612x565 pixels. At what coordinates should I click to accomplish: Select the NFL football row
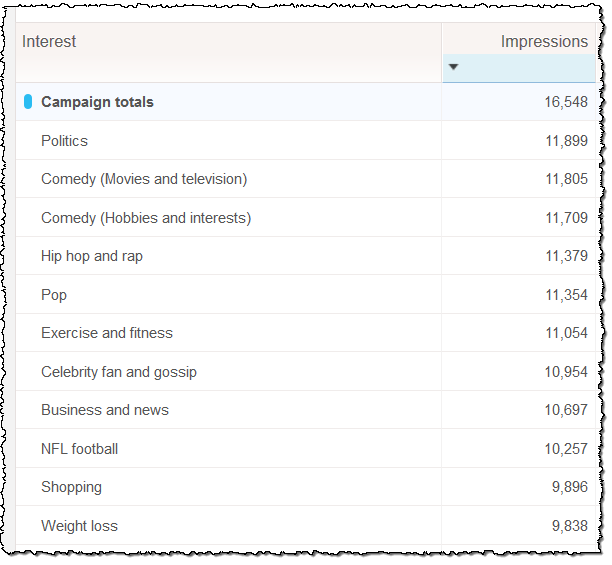[79, 449]
